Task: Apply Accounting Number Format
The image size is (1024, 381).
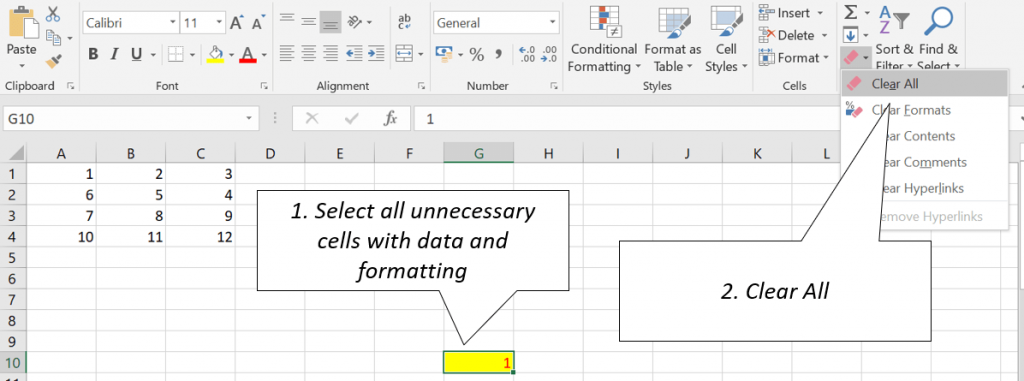Action: tap(444, 53)
